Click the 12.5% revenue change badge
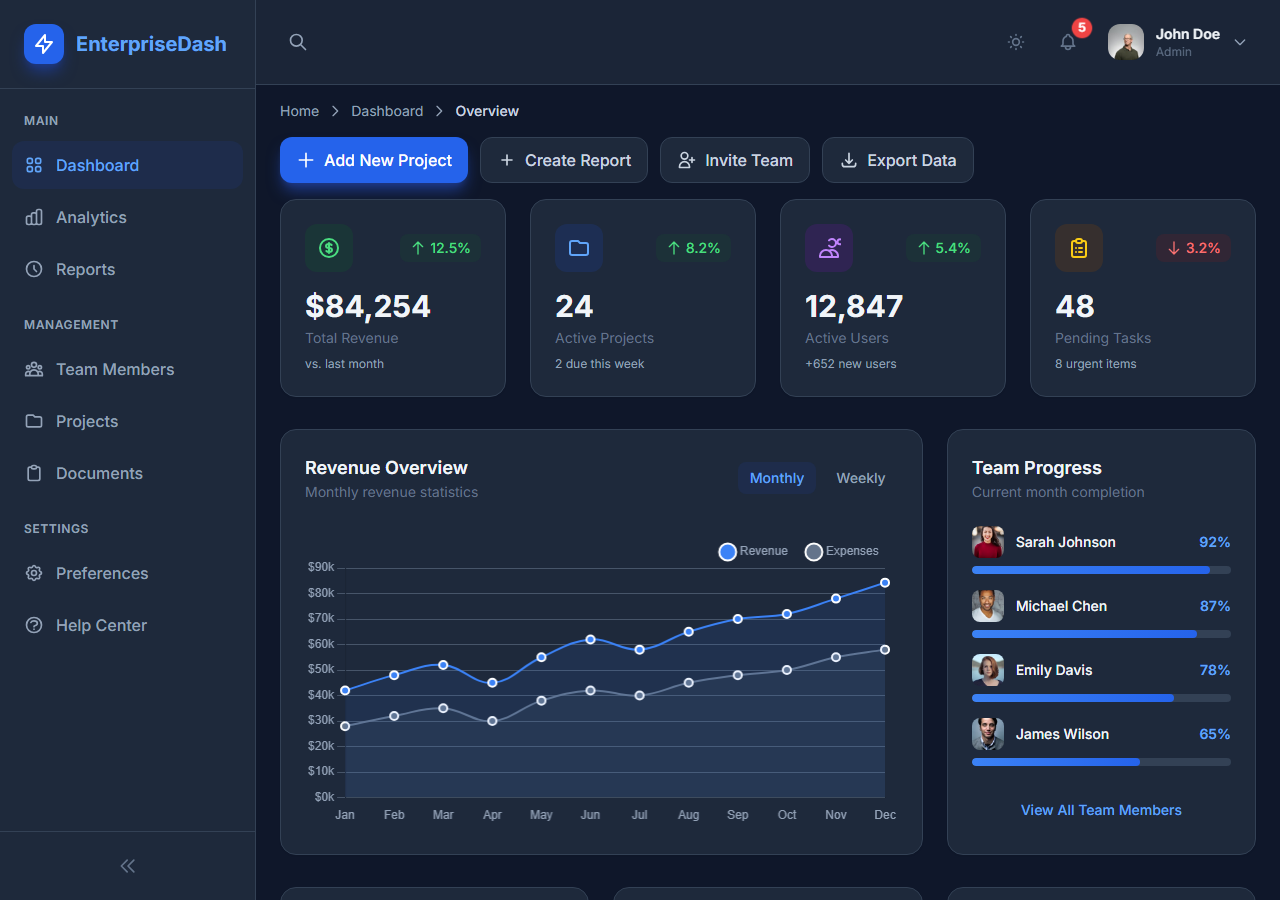Image resolution: width=1280 pixels, height=900 pixels. tap(440, 248)
